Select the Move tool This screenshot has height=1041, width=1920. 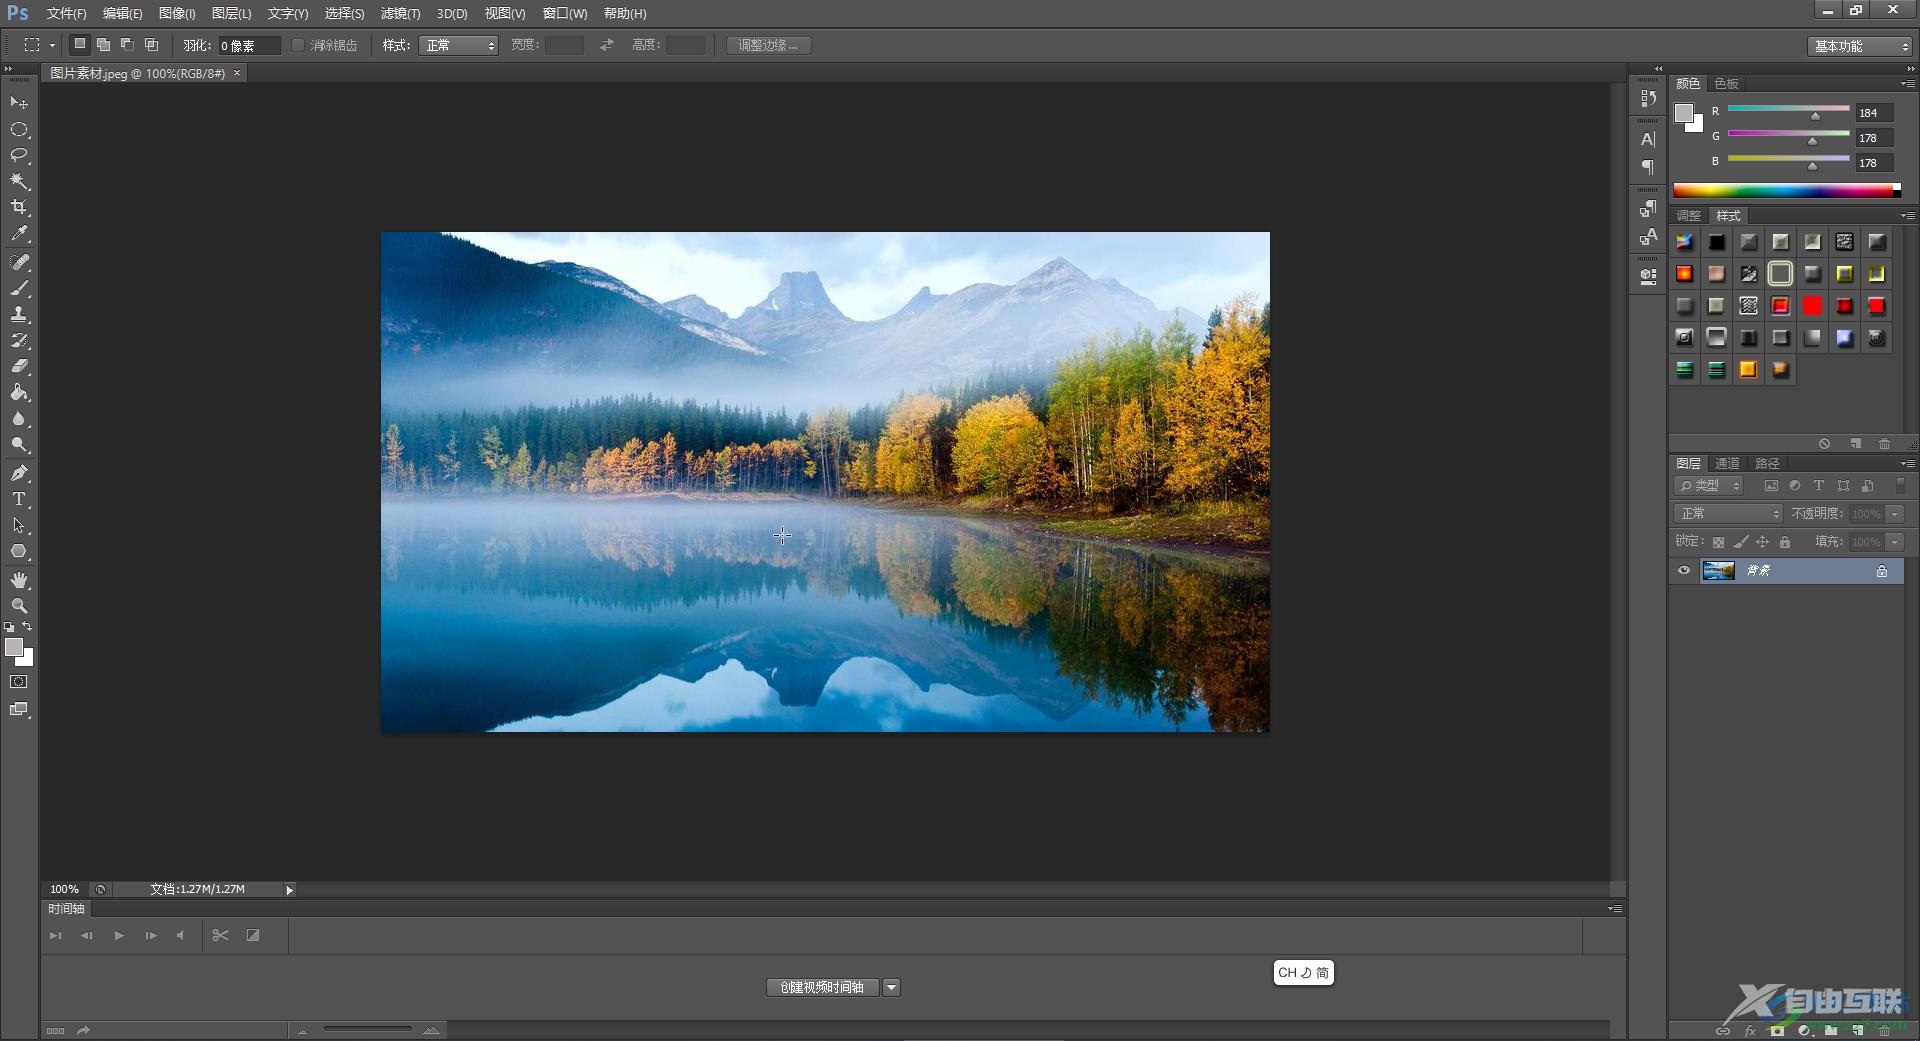click(x=19, y=103)
